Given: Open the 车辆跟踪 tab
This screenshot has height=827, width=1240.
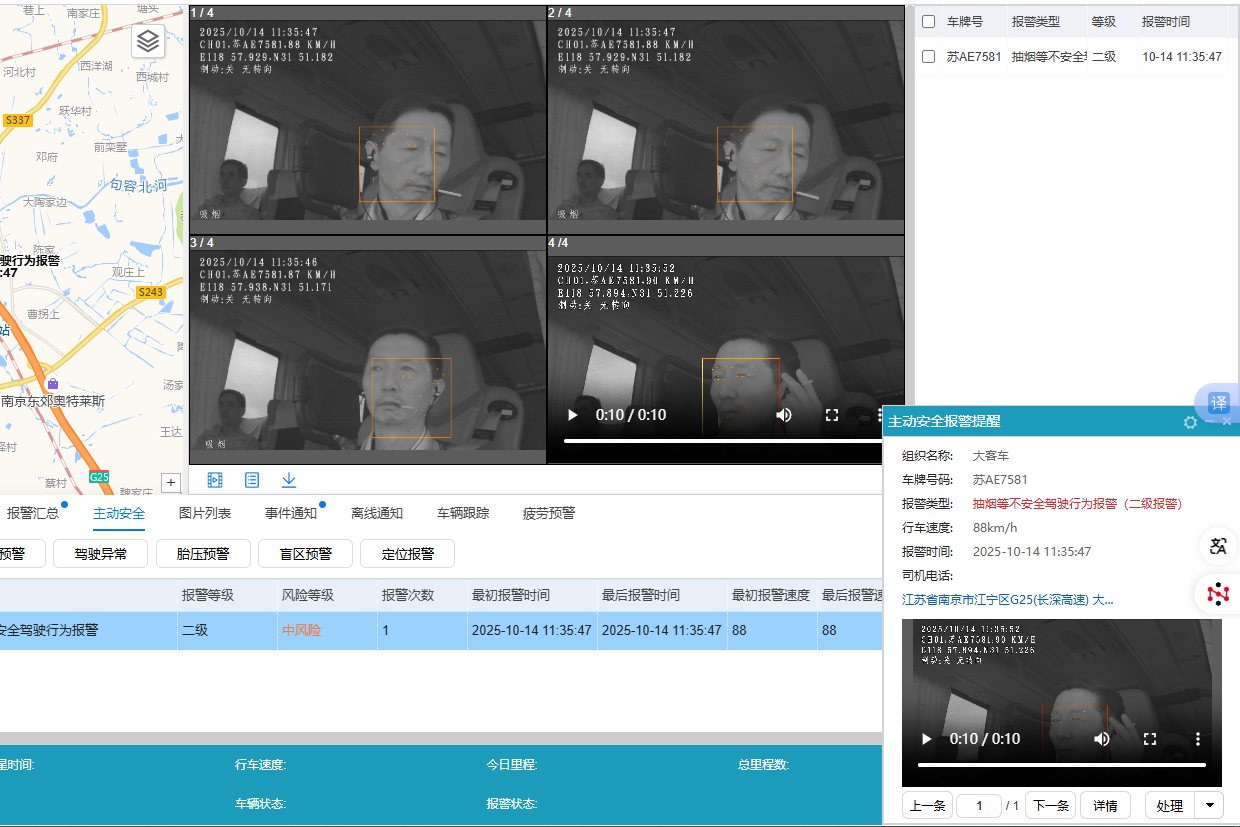Looking at the screenshot, I should coord(463,513).
